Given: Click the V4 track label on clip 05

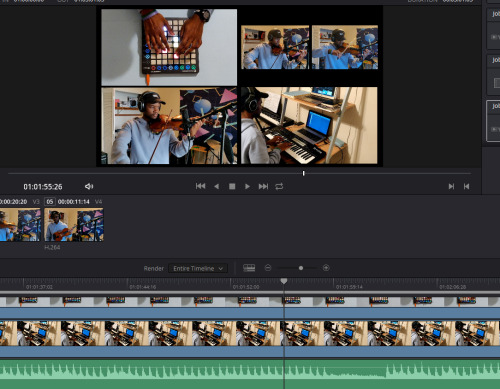Looking at the screenshot, I should (98, 202).
